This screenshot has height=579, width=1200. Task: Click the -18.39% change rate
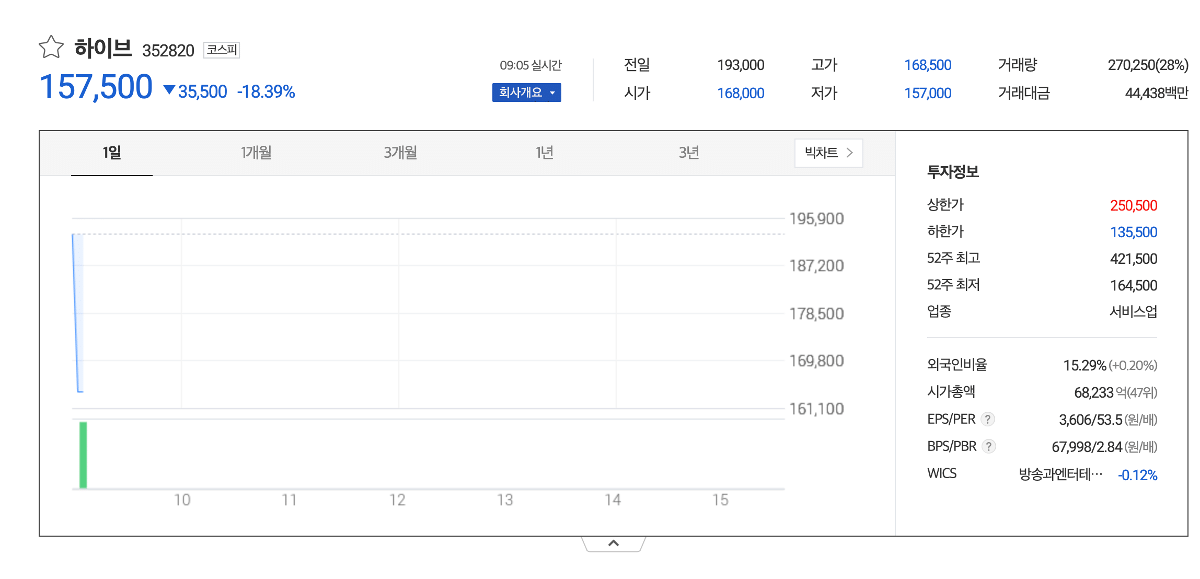point(266,92)
